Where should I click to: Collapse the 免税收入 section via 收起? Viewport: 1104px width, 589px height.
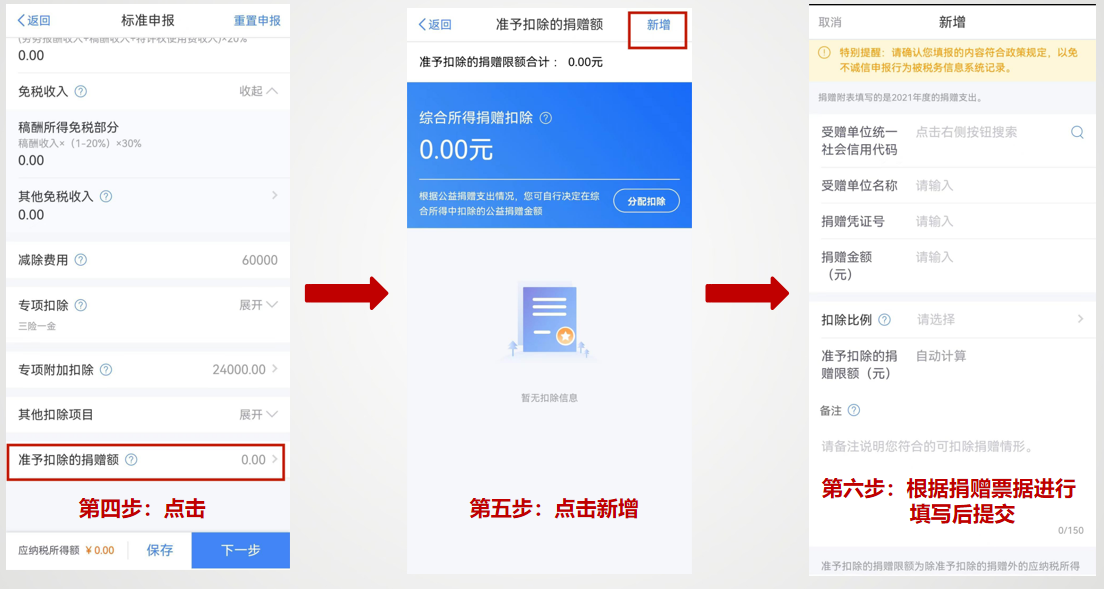pyautogui.click(x=258, y=91)
